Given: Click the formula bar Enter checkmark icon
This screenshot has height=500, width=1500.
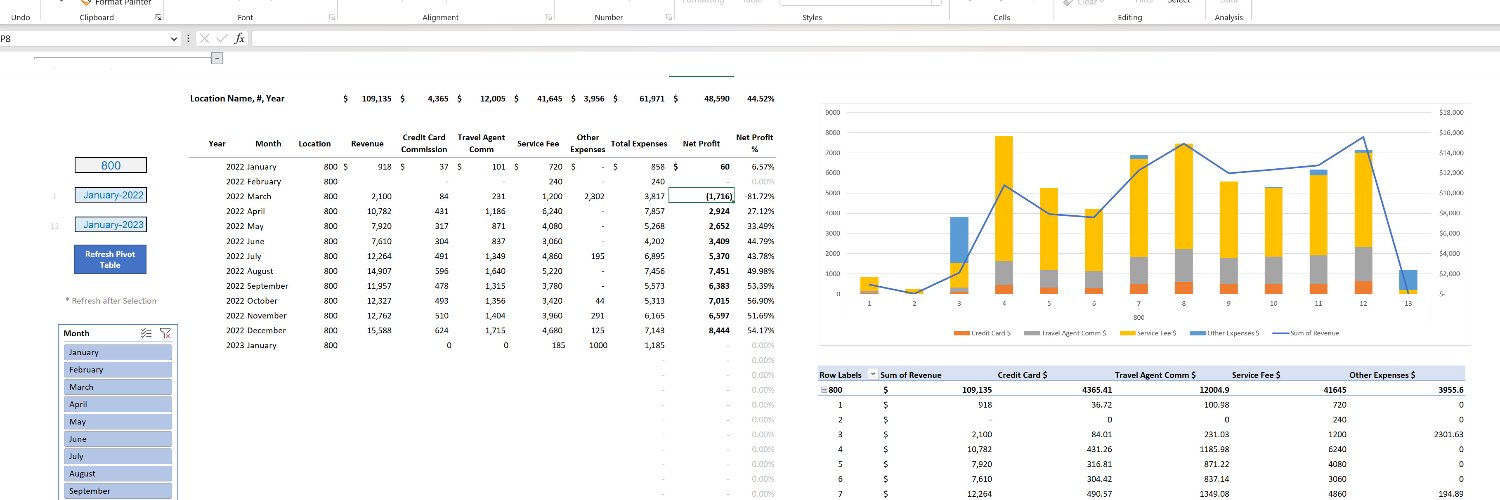Looking at the screenshot, I should tap(221, 38).
